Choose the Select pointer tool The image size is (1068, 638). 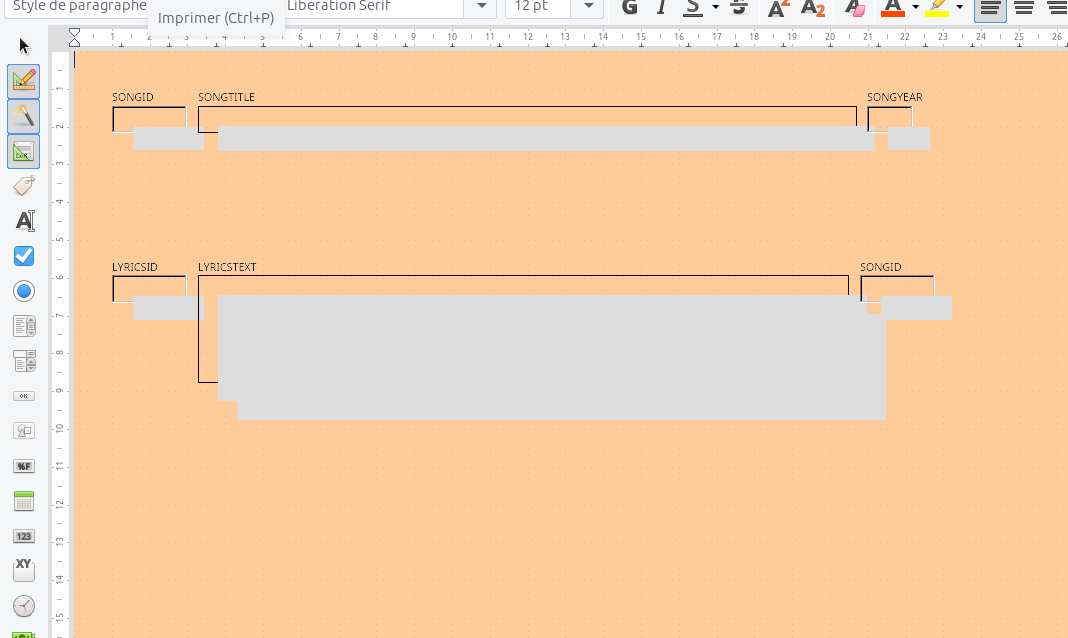(24, 46)
